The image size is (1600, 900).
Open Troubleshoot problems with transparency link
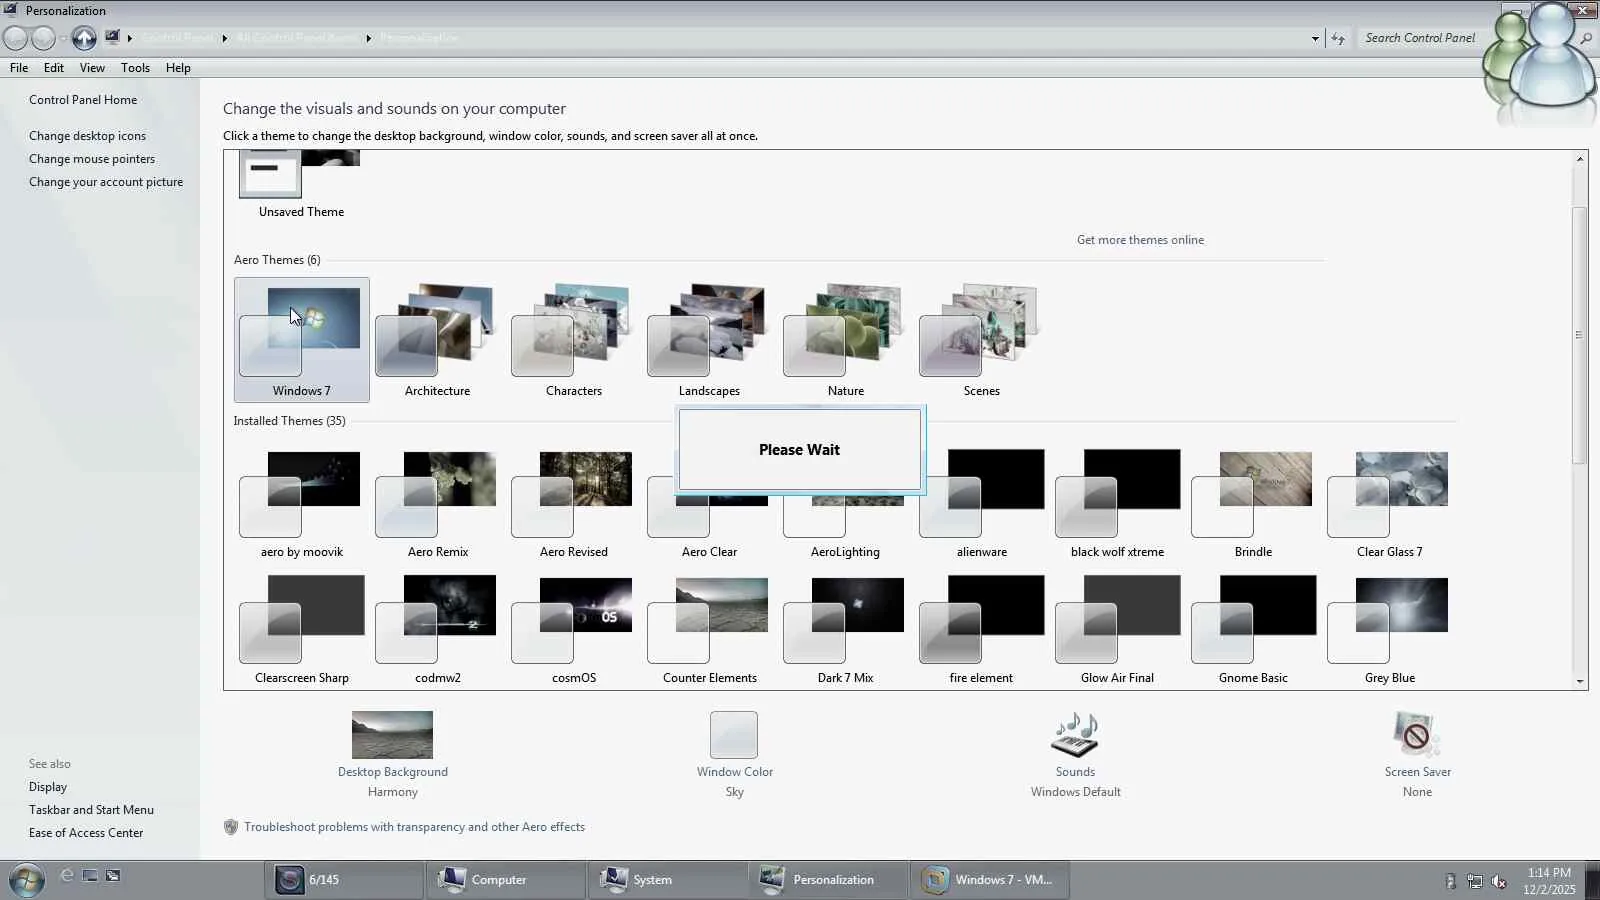click(414, 827)
